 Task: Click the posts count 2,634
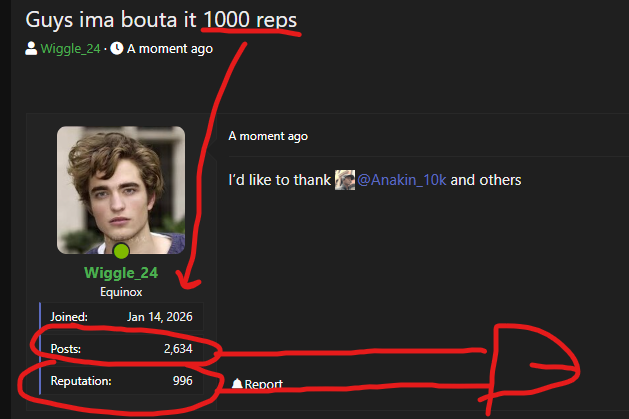pyautogui.click(x=178, y=349)
